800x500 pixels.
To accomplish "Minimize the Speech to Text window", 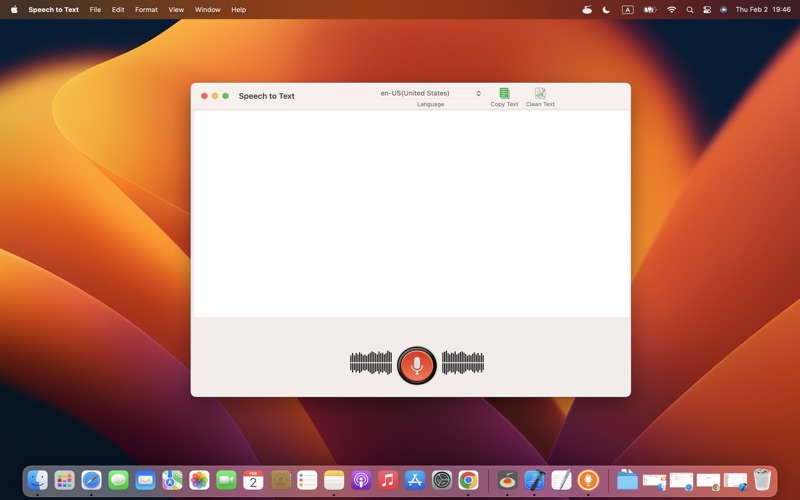I will point(215,96).
